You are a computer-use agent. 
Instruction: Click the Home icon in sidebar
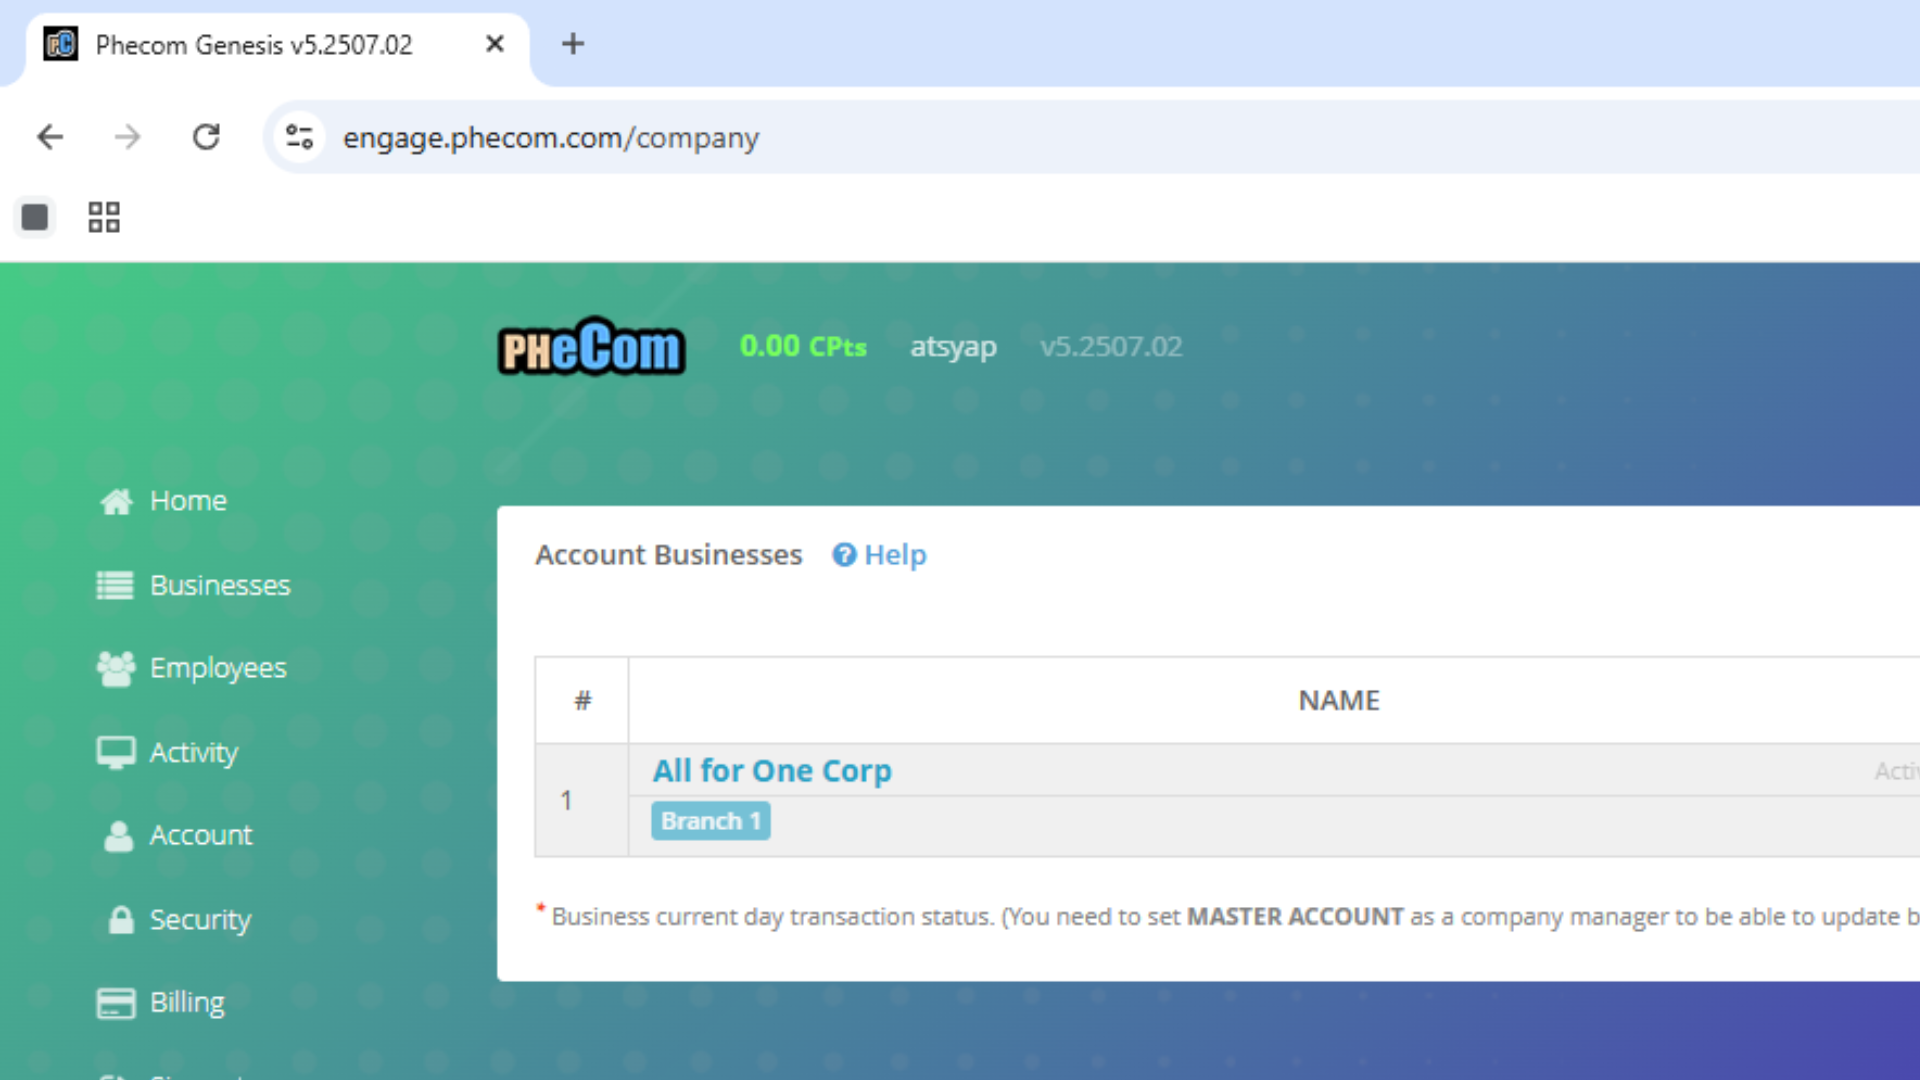click(x=116, y=501)
